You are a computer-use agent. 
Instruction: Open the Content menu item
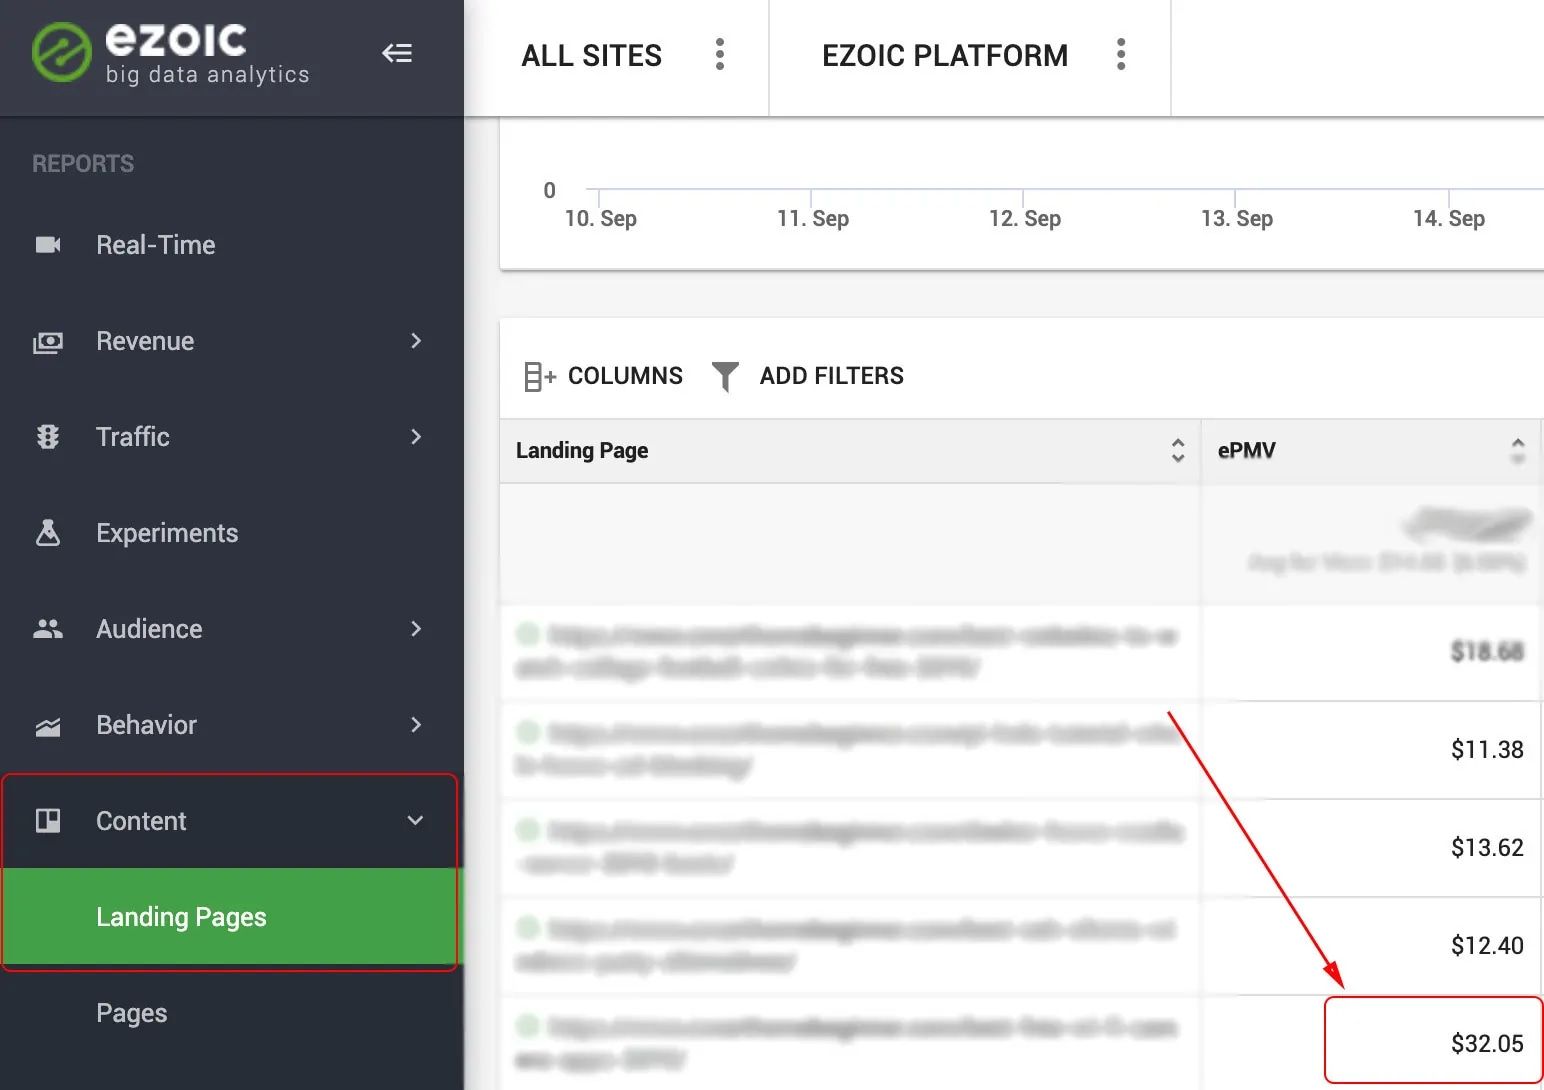230,821
